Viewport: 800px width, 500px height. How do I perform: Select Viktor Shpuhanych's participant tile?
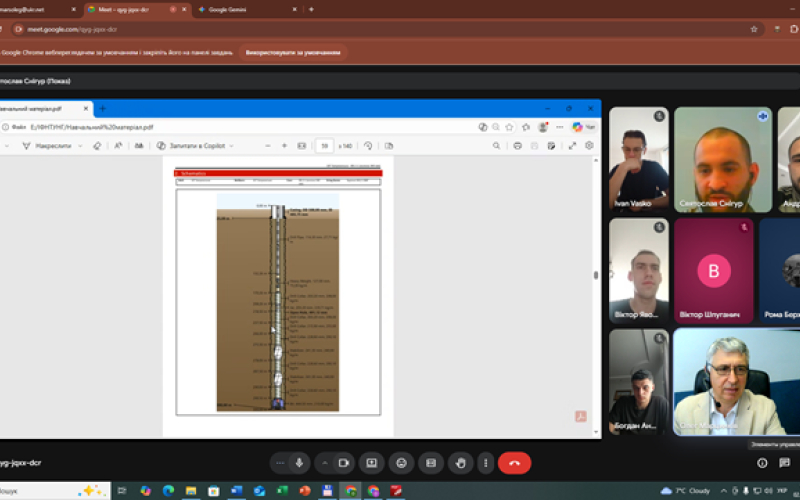coord(712,270)
